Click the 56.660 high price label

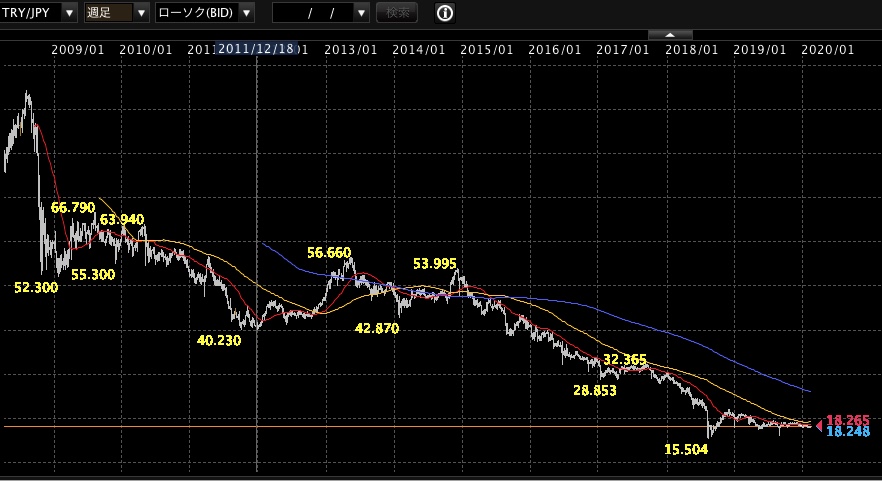click(x=329, y=253)
